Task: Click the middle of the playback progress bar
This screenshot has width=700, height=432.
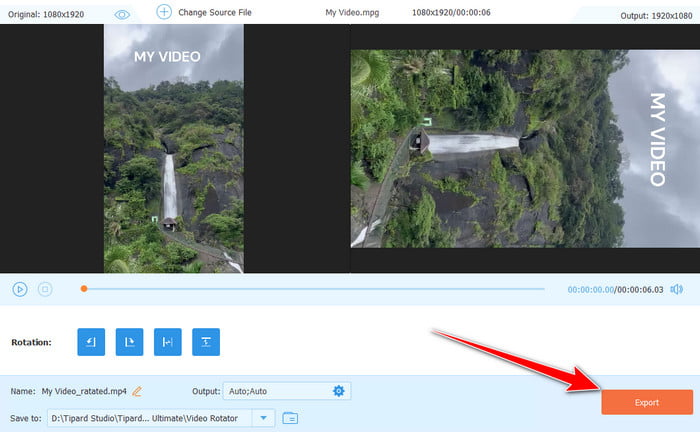Action: [314, 289]
